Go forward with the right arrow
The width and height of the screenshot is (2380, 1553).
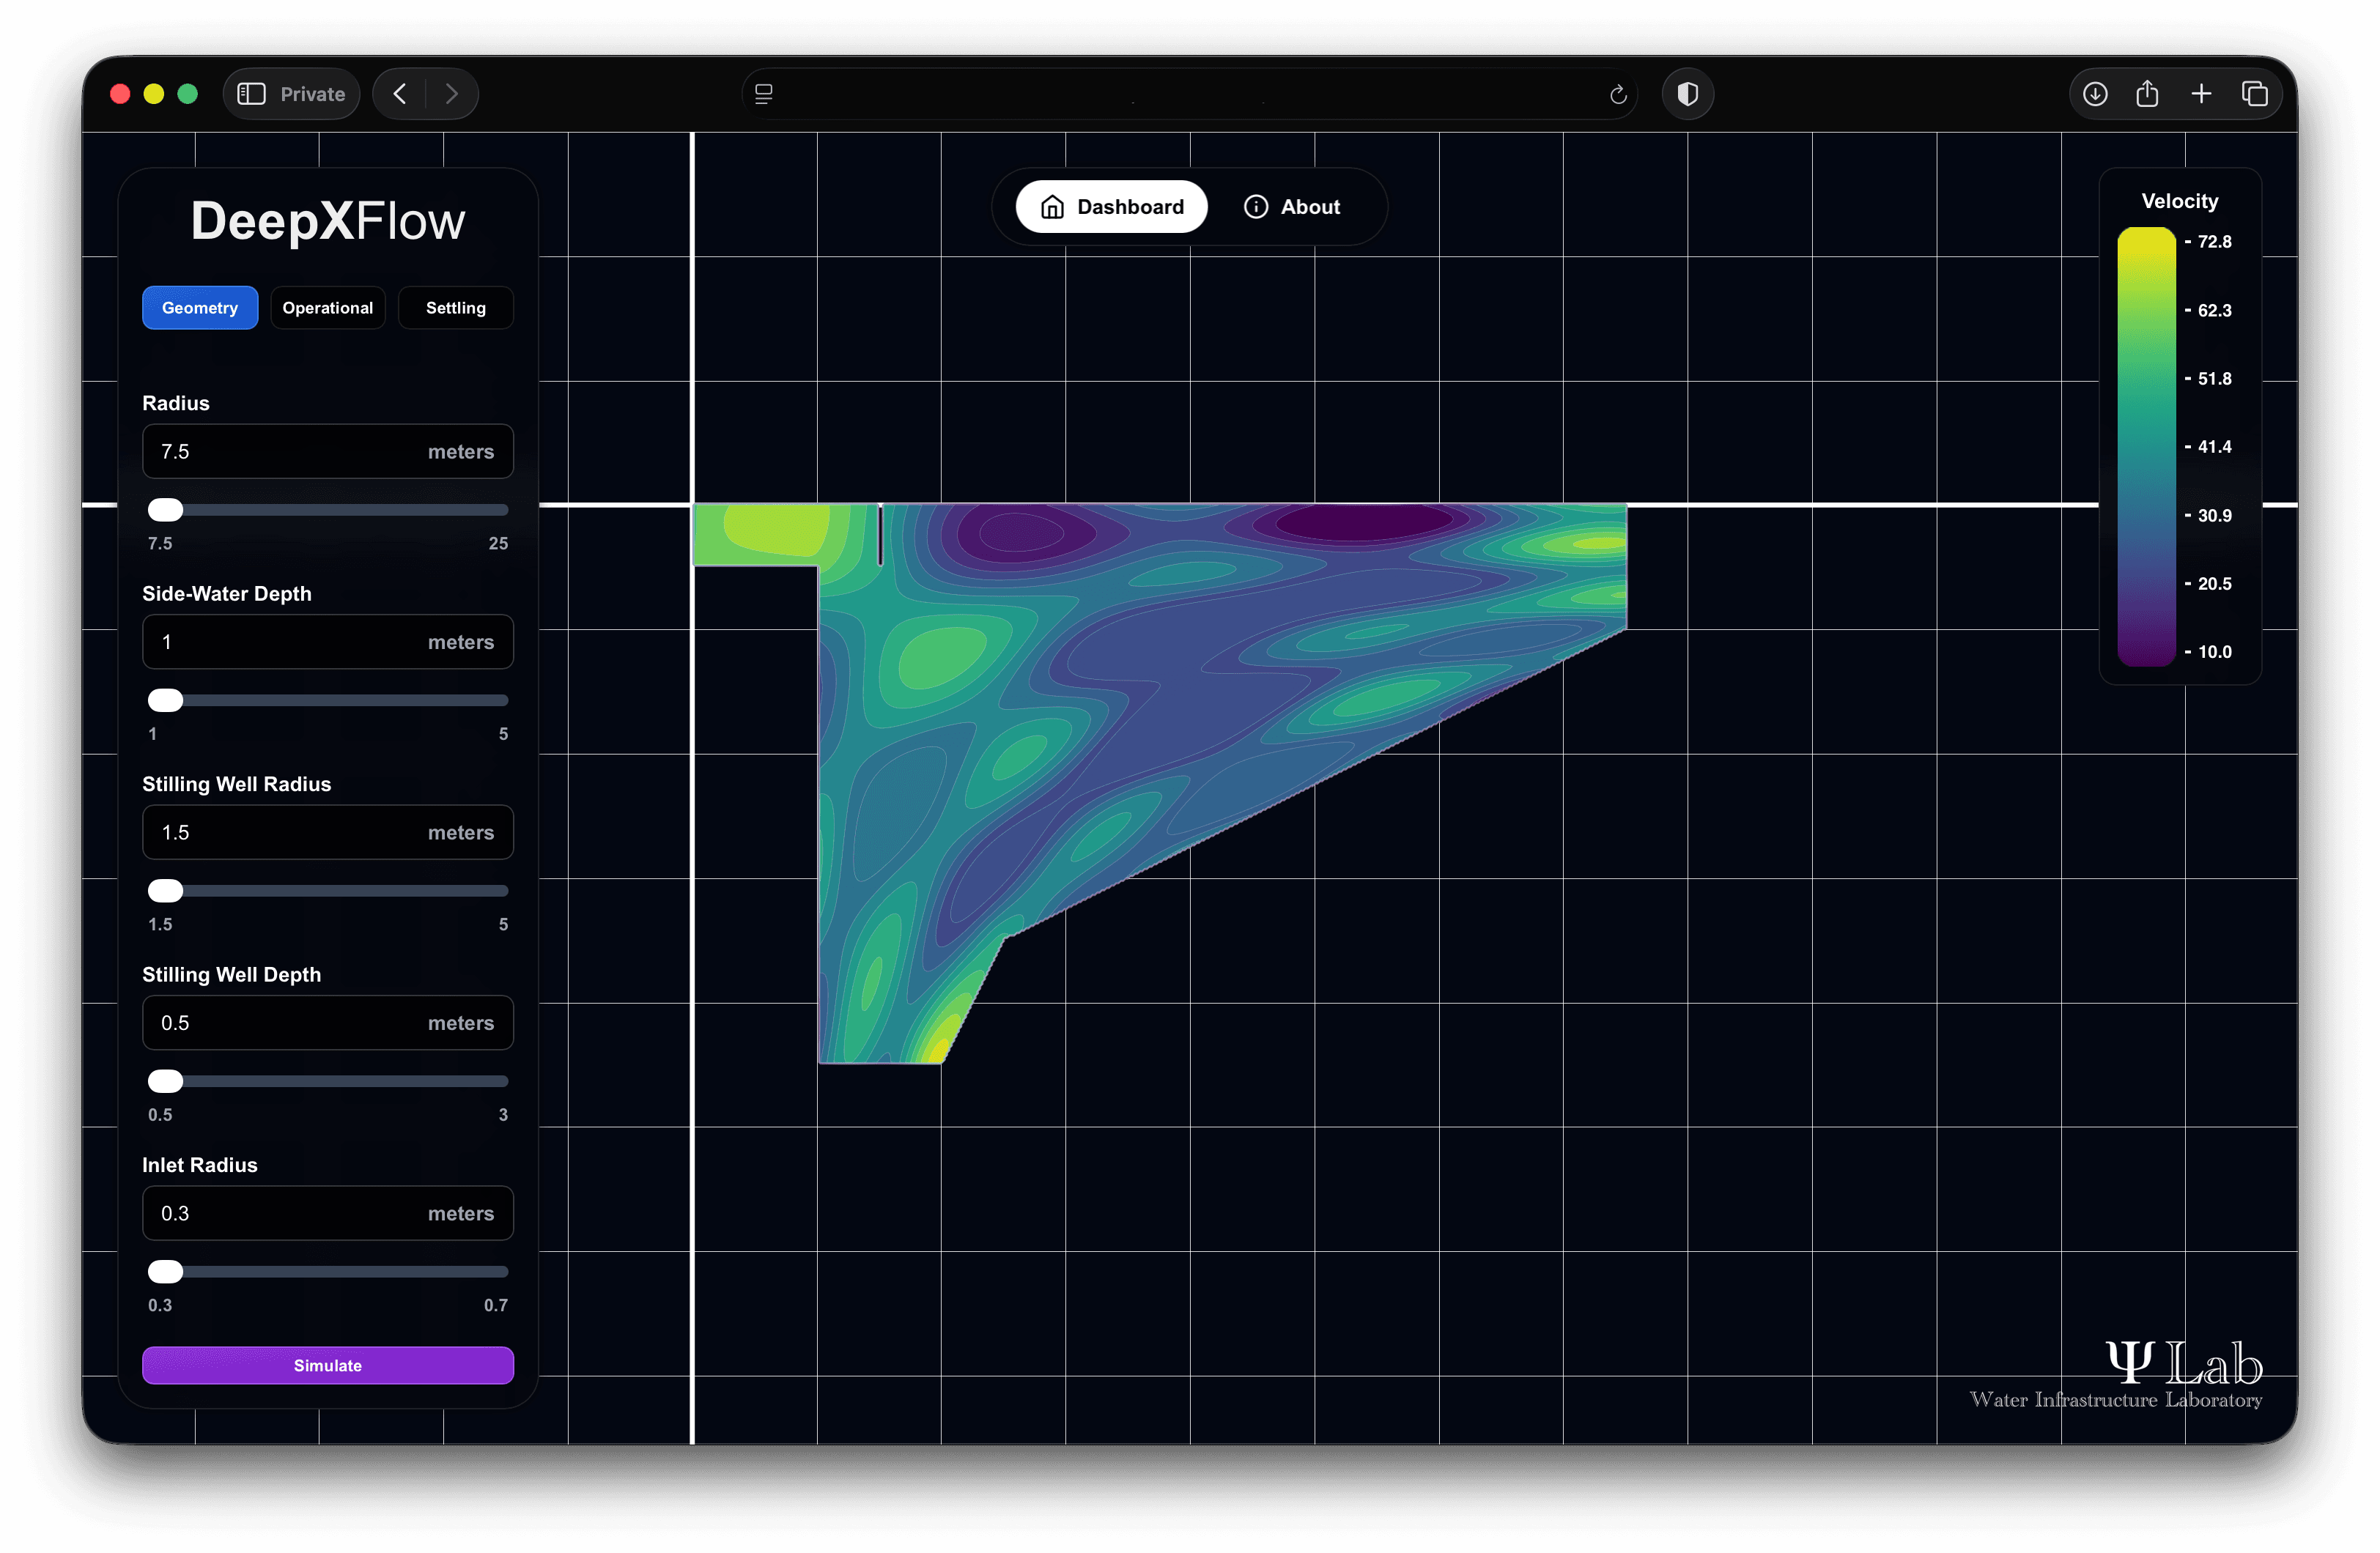(x=452, y=94)
